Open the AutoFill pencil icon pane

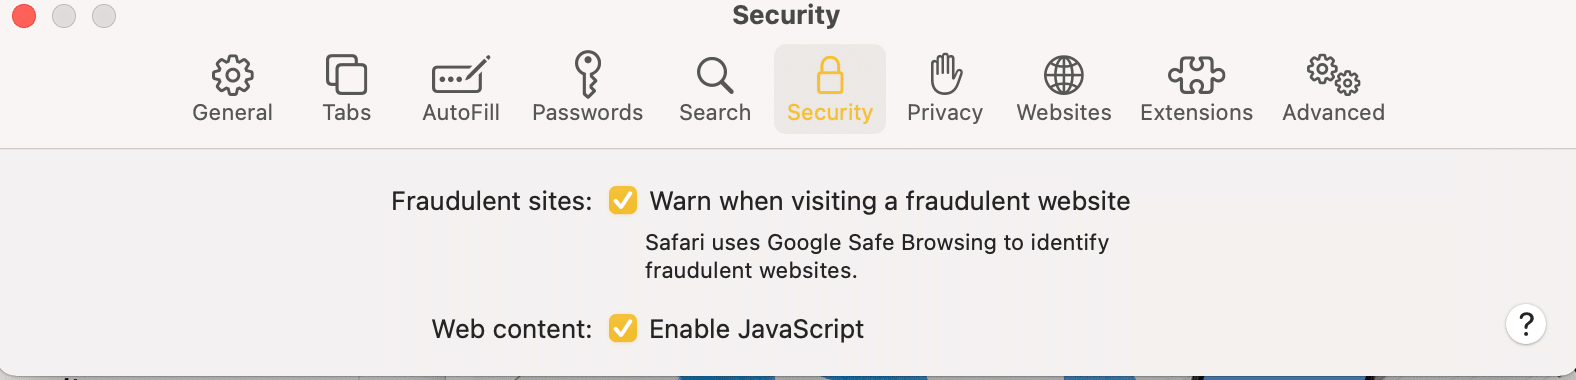tap(461, 74)
